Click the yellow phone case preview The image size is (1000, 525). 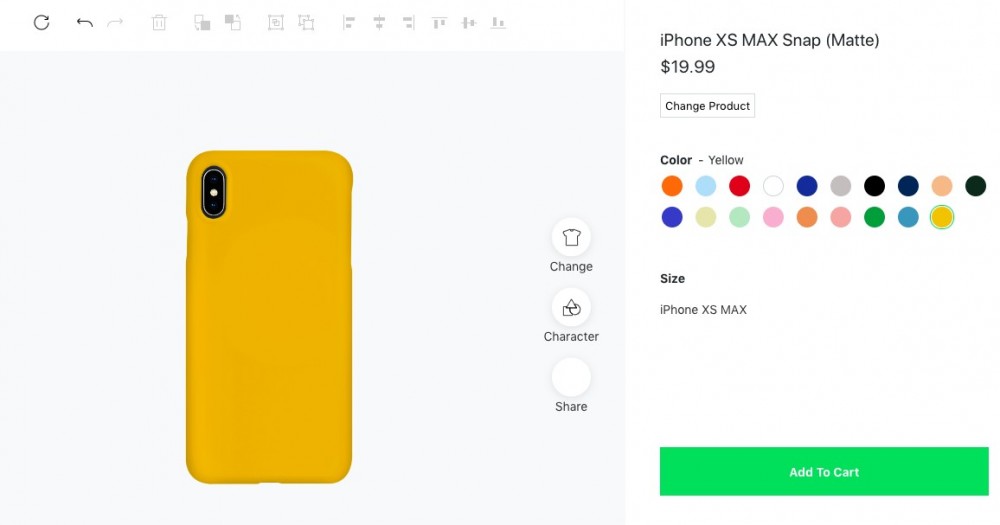tap(269, 318)
